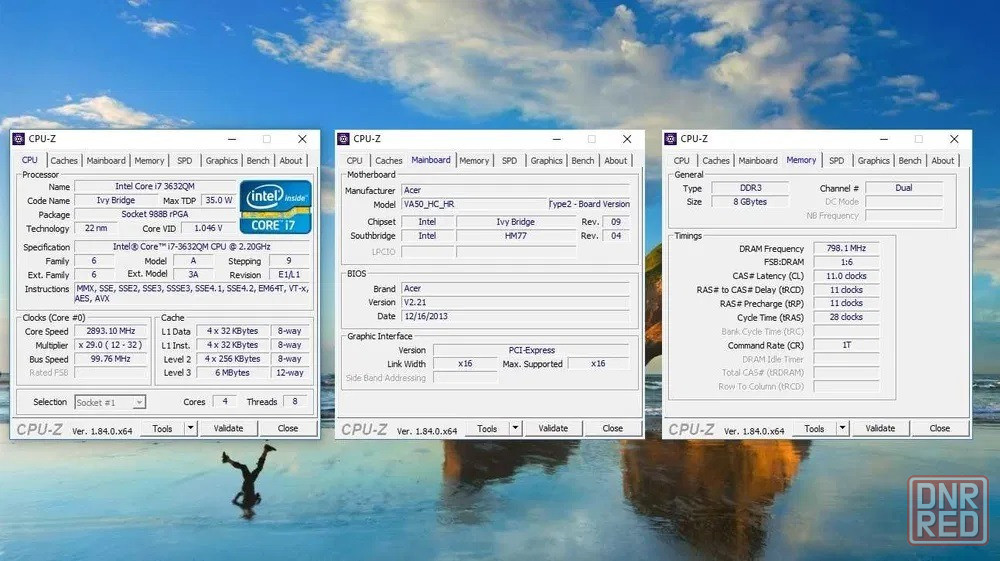Image resolution: width=1000 pixels, height=561 pixels.
Task: Click Close button in the Mainboard window
Action: tap(613, 428)
